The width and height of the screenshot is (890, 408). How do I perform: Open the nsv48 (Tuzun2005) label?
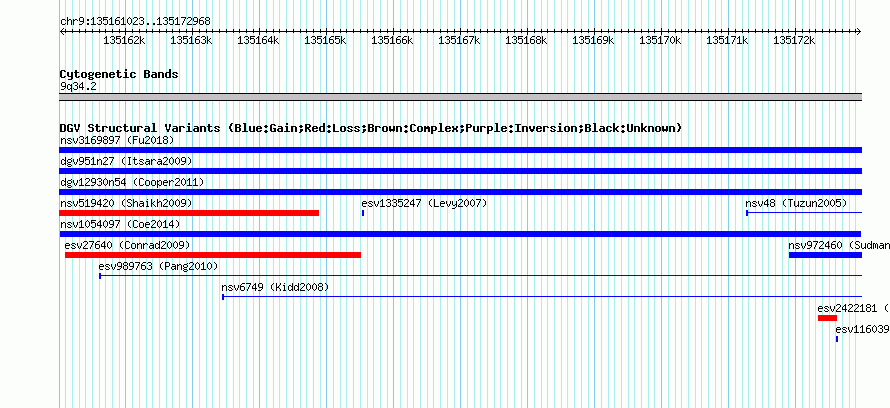(x=796, y=203)
